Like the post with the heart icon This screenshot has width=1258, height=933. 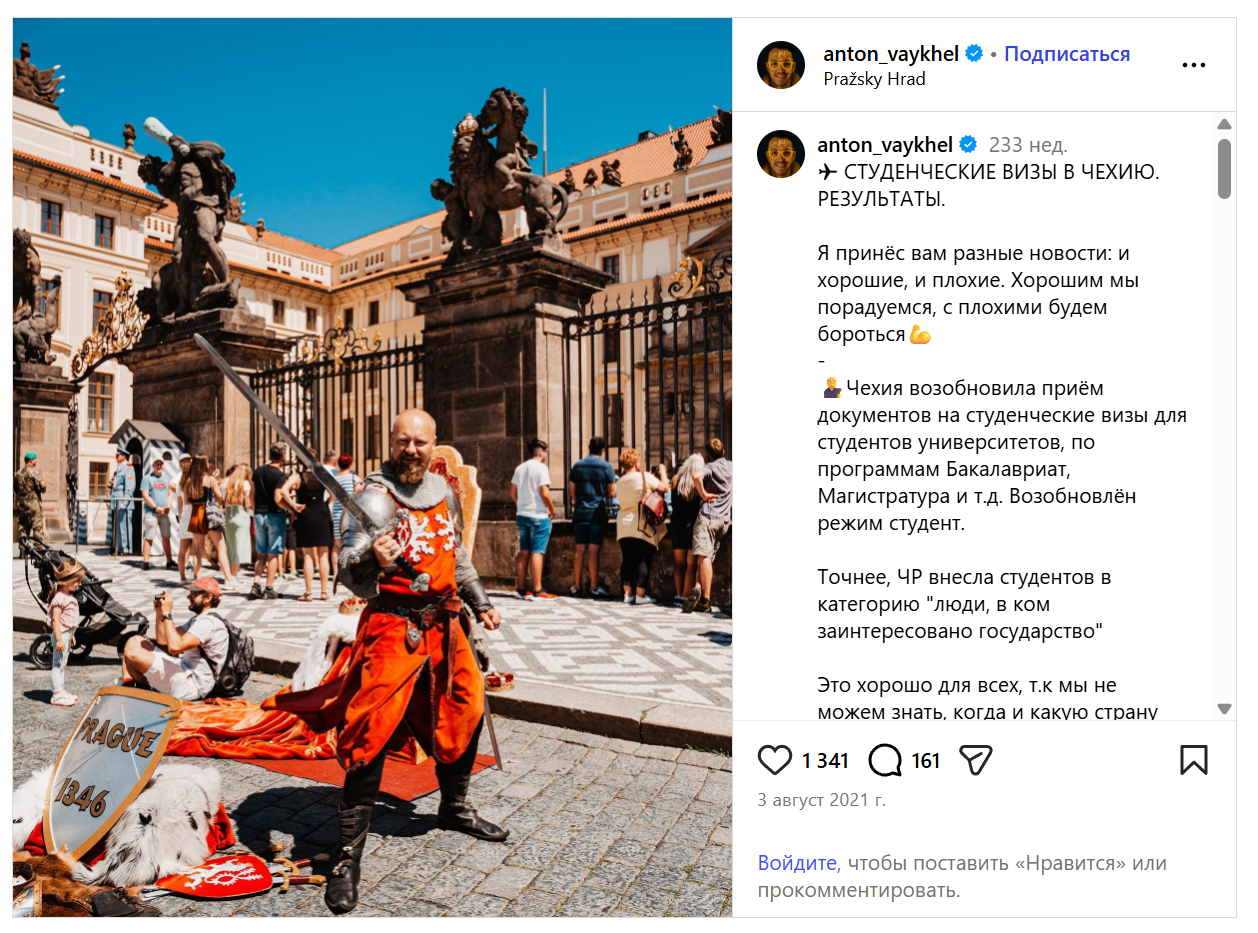tap(775, 761)
